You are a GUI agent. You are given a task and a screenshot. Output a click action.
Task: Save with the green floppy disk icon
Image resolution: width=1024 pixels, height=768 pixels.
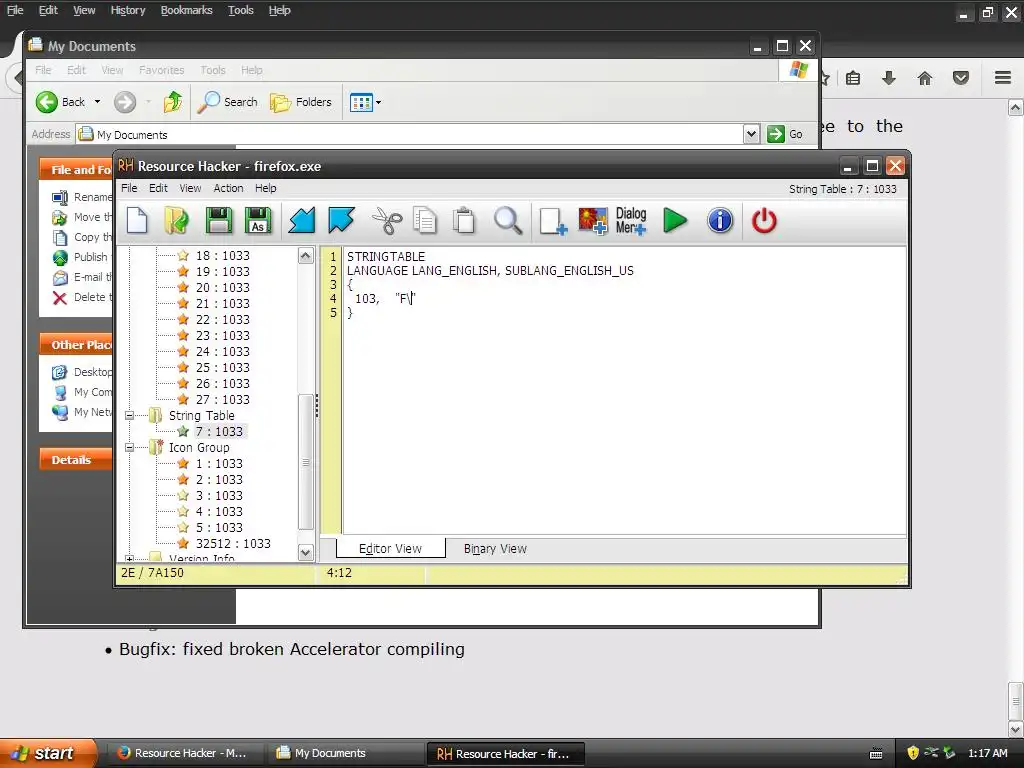pyautogui.click(x=219, y=221)
